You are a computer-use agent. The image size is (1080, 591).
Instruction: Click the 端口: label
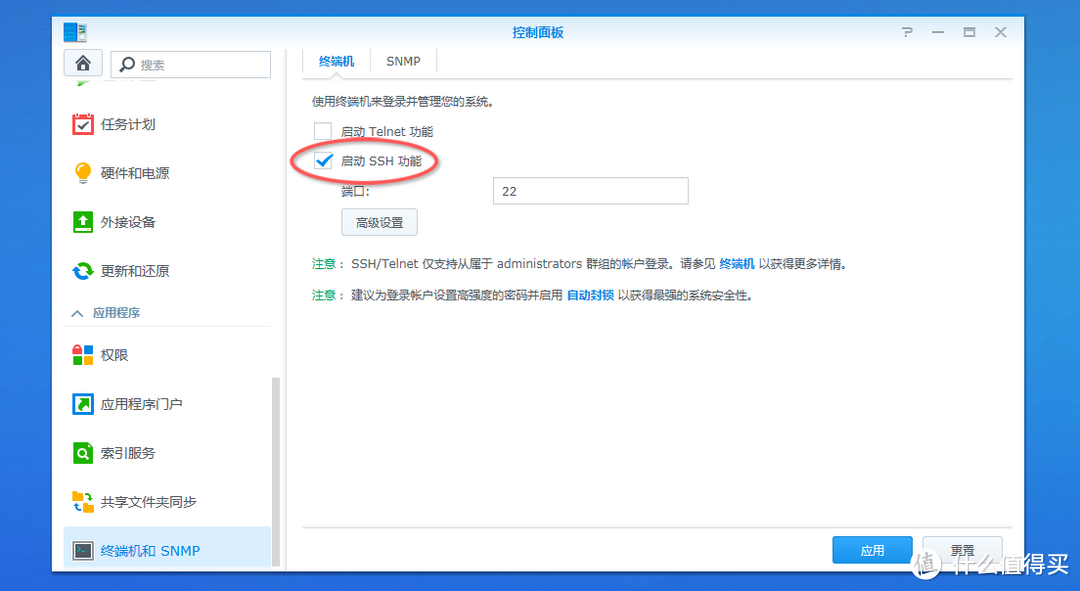(355, 191)
